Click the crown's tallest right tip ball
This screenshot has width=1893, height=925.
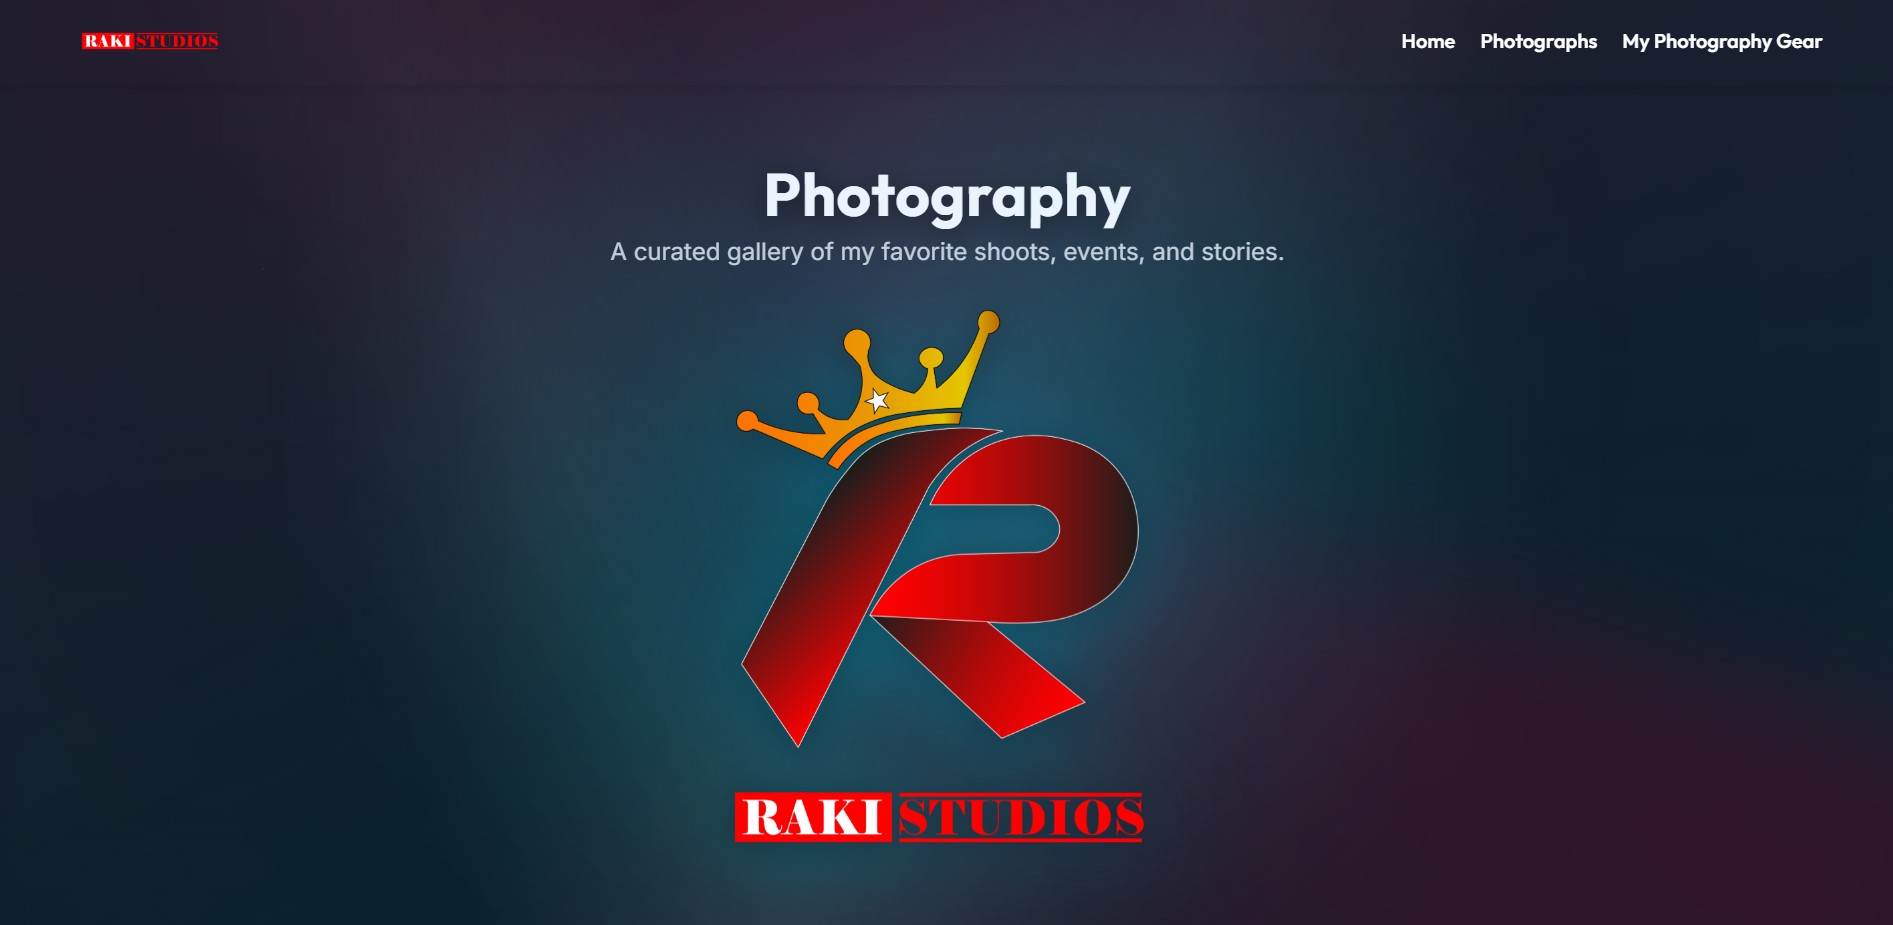988,321
